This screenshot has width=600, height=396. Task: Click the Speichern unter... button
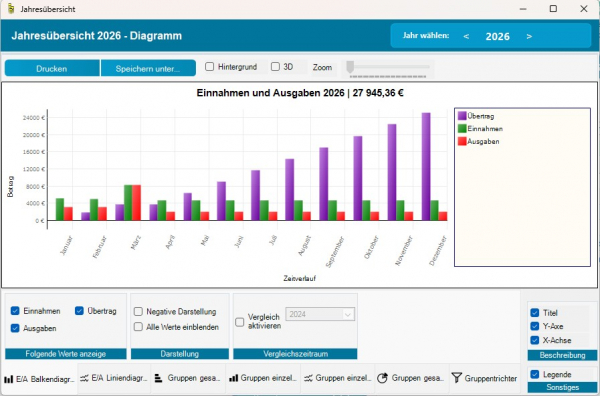(148, 68)
